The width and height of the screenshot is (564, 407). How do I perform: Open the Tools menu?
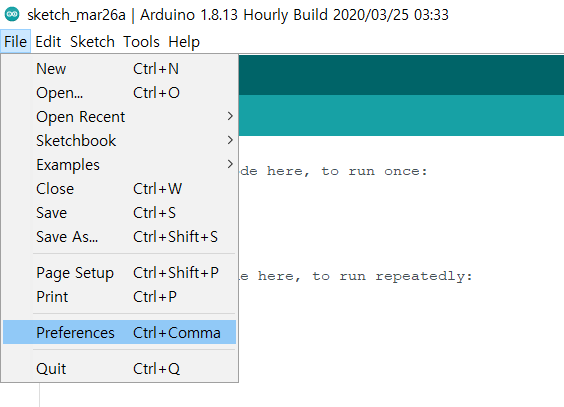(141, 42)
